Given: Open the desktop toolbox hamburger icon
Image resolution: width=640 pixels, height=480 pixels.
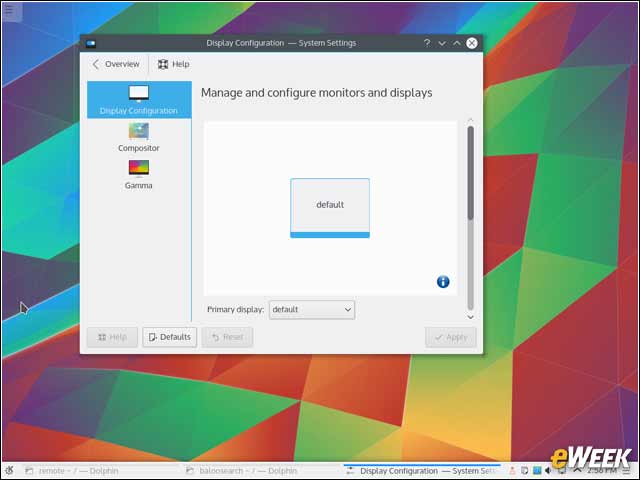Looking at the screenshot, I should [10, 11].
